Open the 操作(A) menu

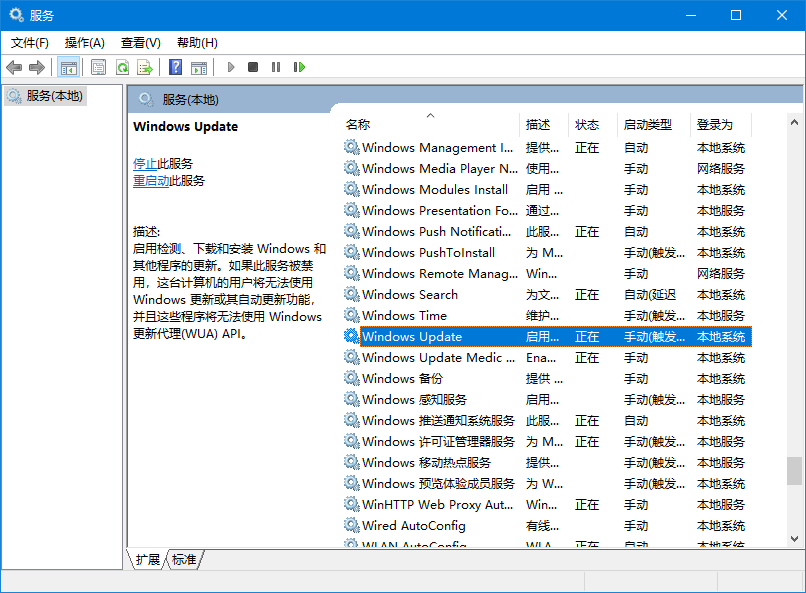tap(86, 43)
